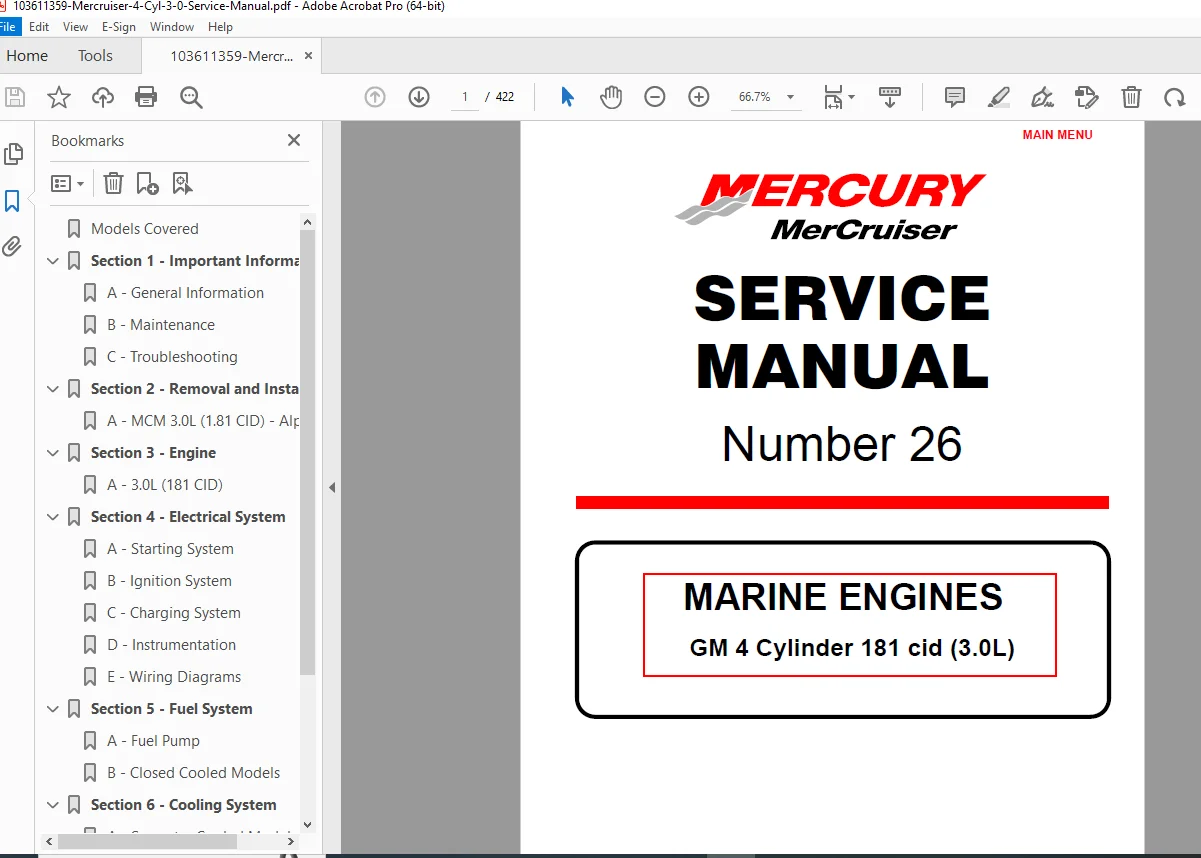The image size is (1201, 858).
Task: Add the document to starred files
Action: (59, 97)
